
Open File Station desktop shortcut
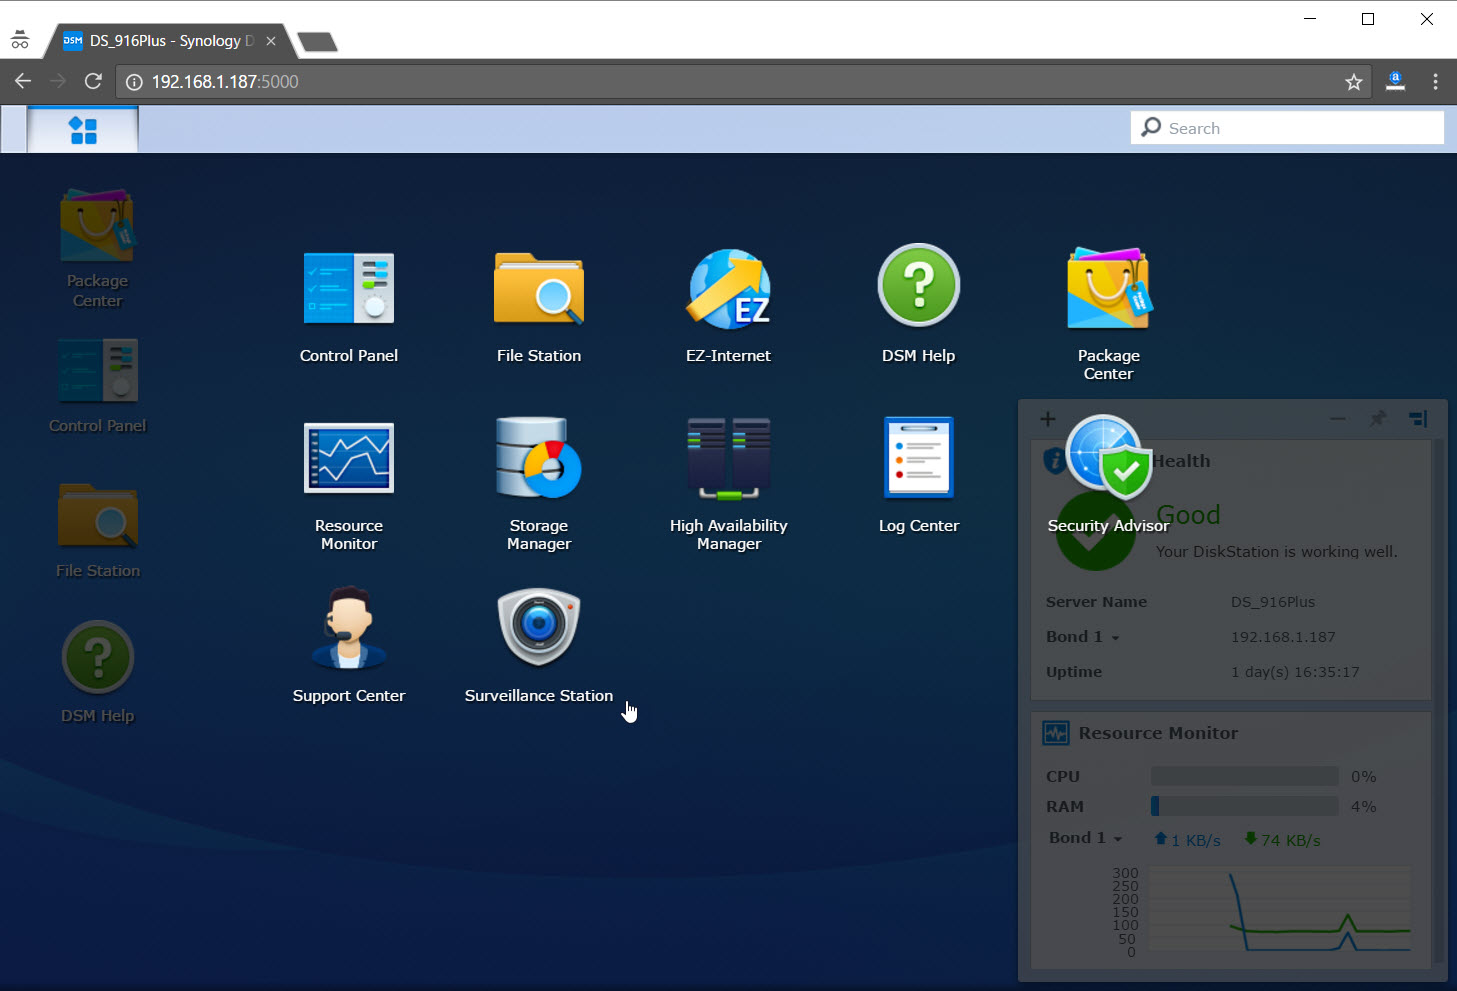pyautogui.click(x=97, y=531)
